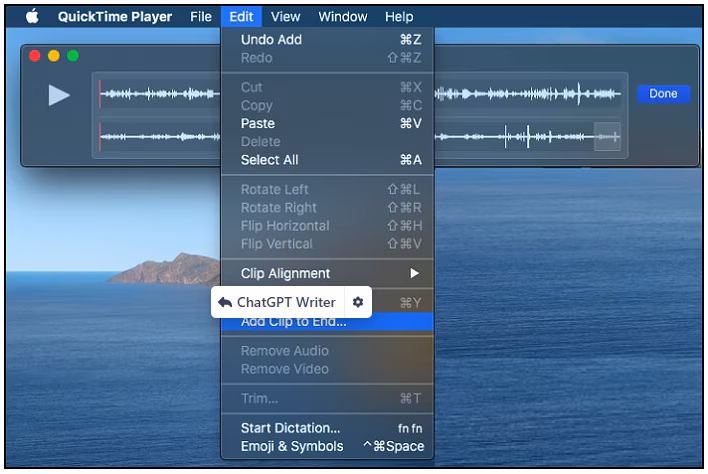Minimize window with yellow button
The image size is (708, 474).
click(x=54, y=56)
